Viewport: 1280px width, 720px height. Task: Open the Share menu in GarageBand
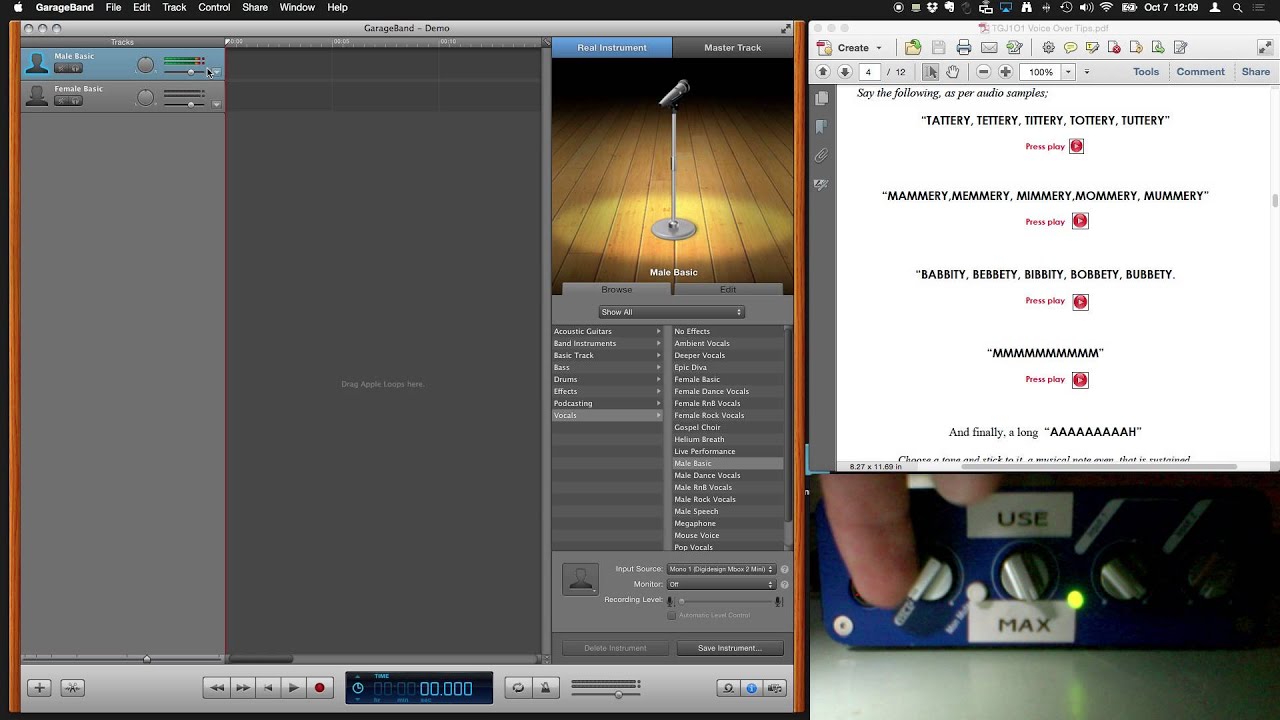[x=255, y=7]
